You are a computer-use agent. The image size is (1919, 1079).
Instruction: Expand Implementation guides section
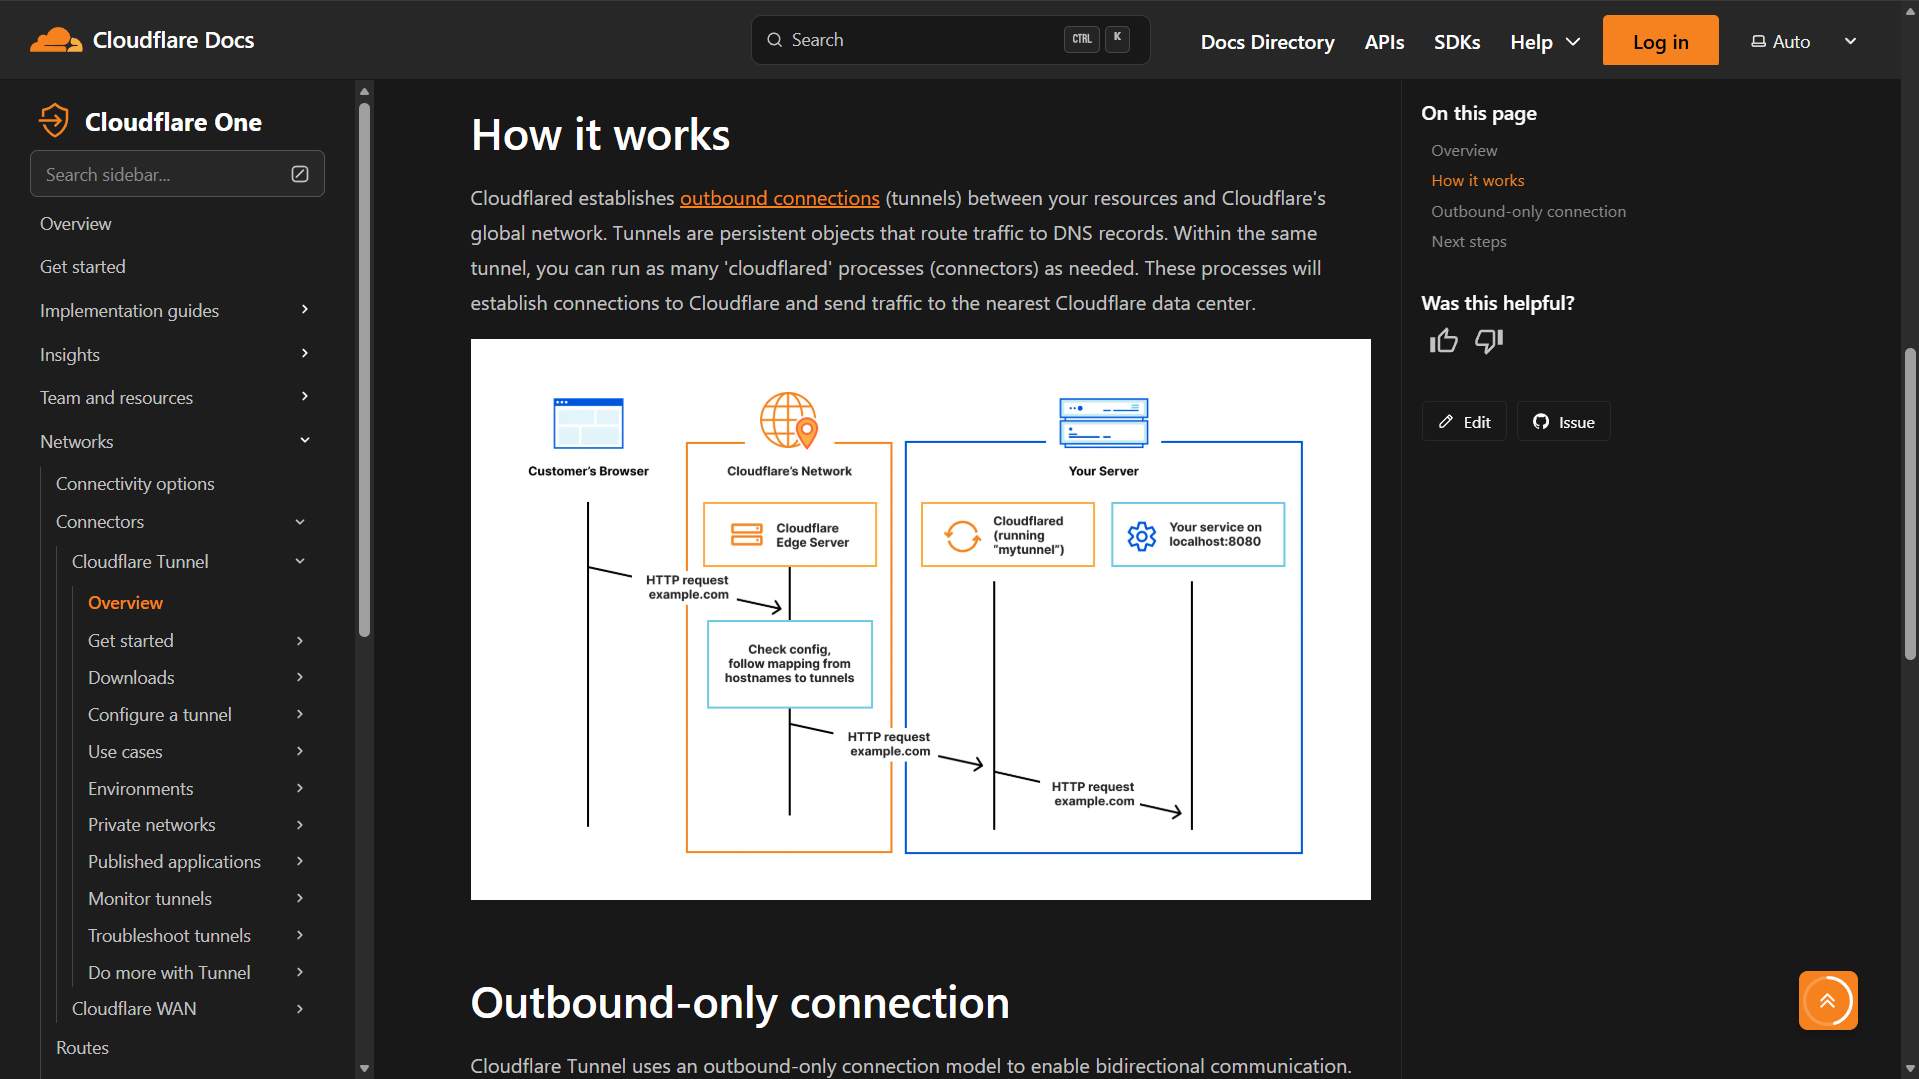tap(305, 310)
